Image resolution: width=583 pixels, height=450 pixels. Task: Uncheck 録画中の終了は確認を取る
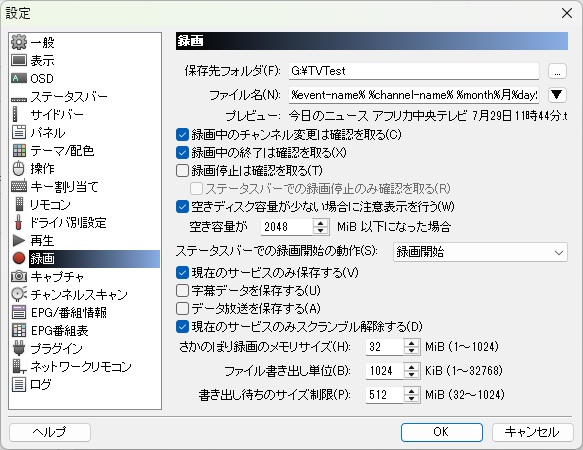(182, 152)
